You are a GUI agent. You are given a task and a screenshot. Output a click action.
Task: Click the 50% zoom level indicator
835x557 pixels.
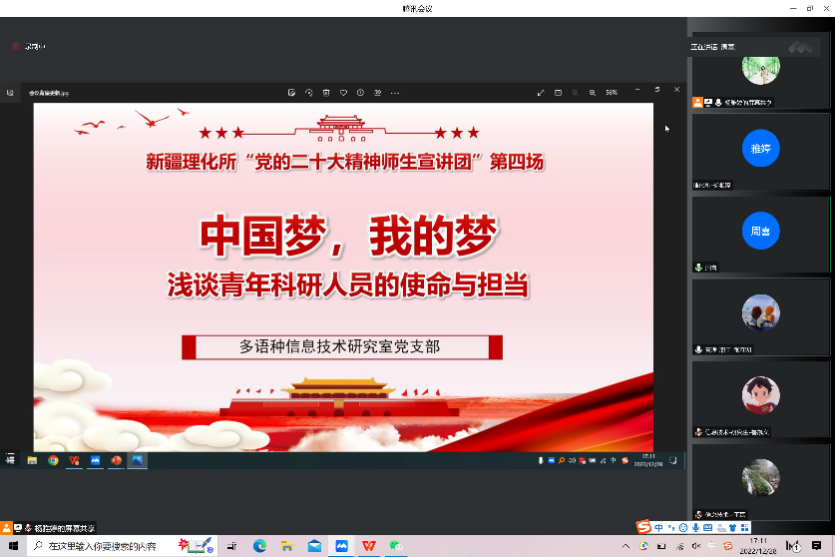pos(611,92)
